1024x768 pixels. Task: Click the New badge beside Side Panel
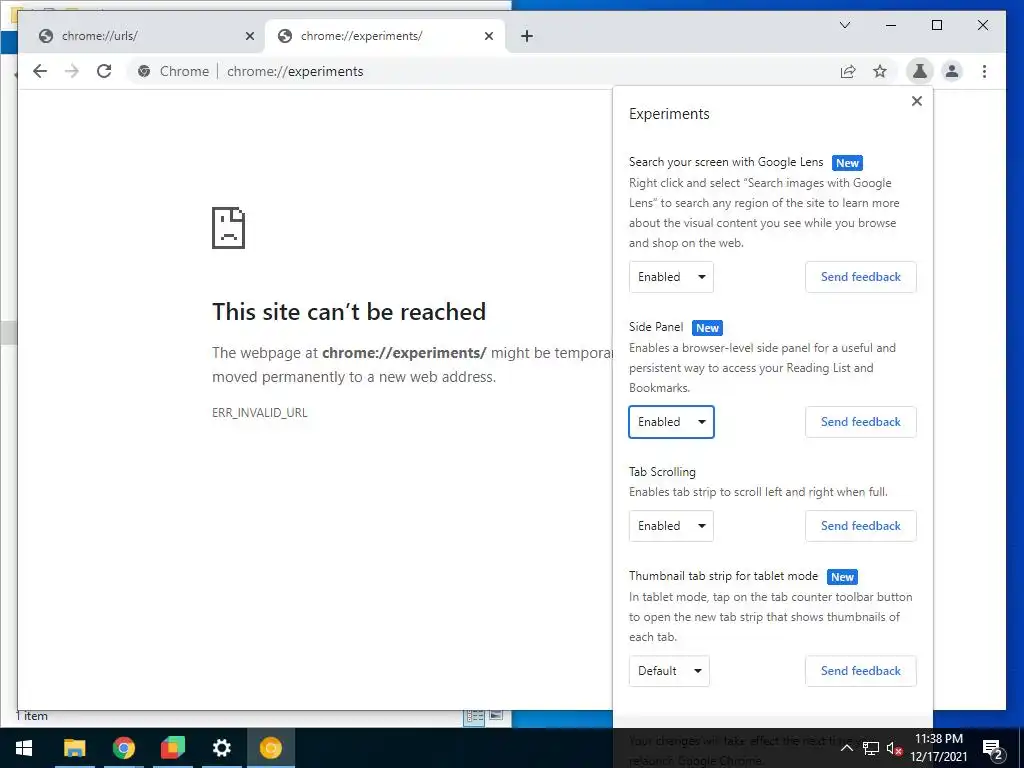coord(707,328)
